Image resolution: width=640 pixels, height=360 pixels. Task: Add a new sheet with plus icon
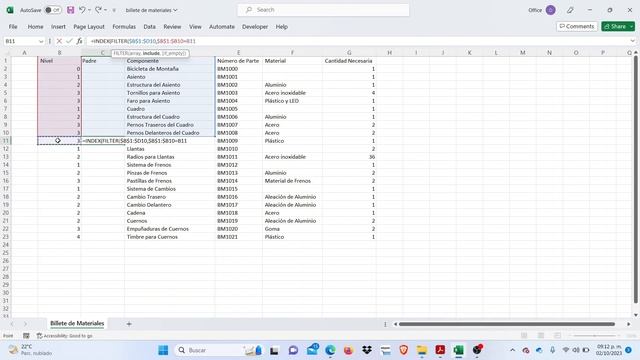[x=129, y=324]
